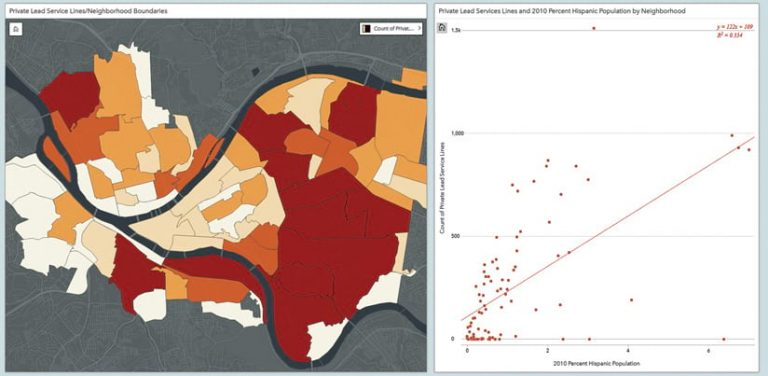768x376 pixels.
Task: Select the zero-count point past 6 percent Hispanic
Action: pyautogui.click(x=723, y=339)
